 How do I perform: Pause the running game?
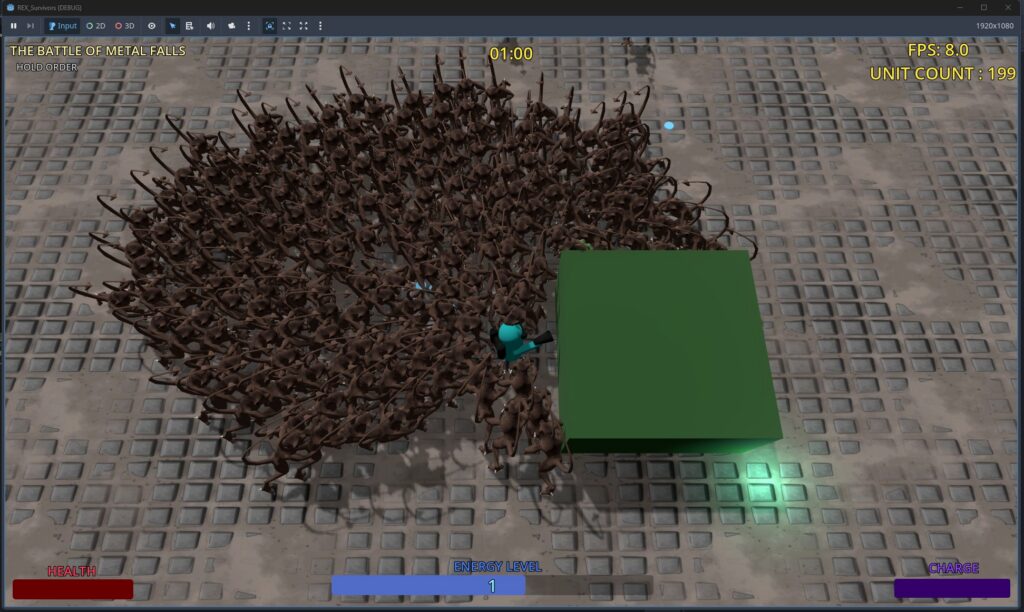14,25
